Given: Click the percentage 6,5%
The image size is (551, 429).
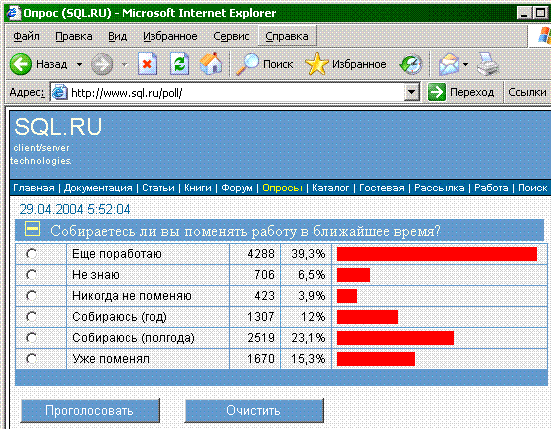Looking at the screenshot, I should (311, 275).
